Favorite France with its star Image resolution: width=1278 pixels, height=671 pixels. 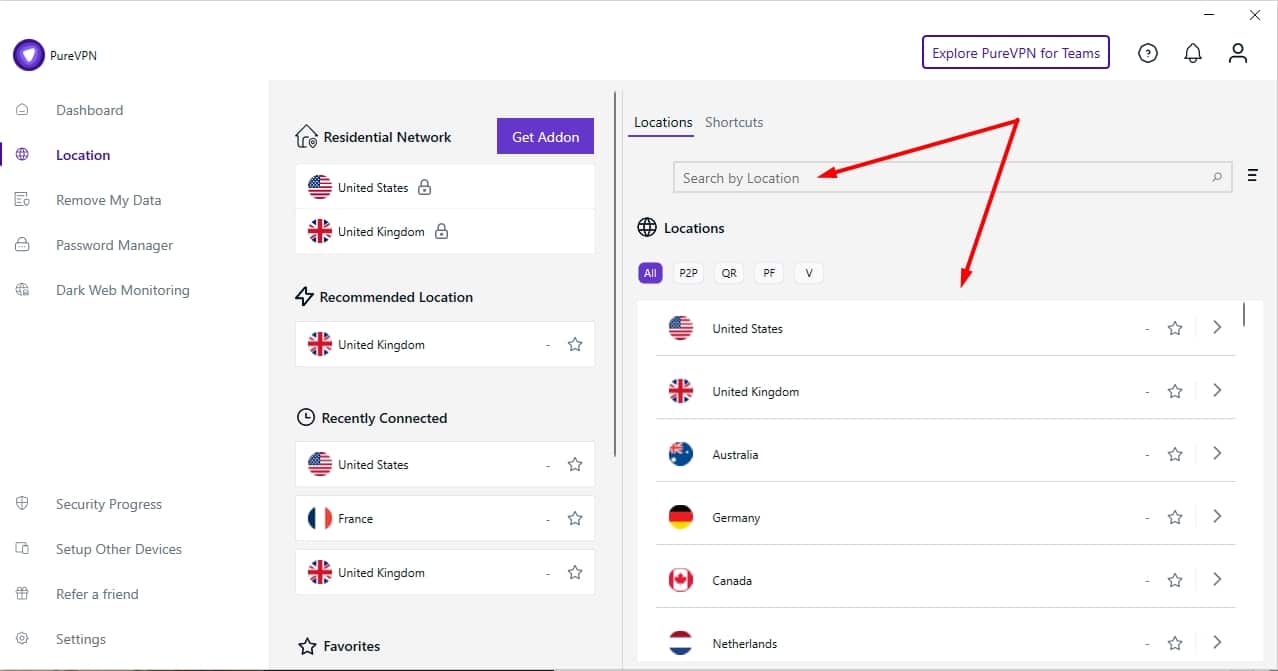[x=575, y=518]
